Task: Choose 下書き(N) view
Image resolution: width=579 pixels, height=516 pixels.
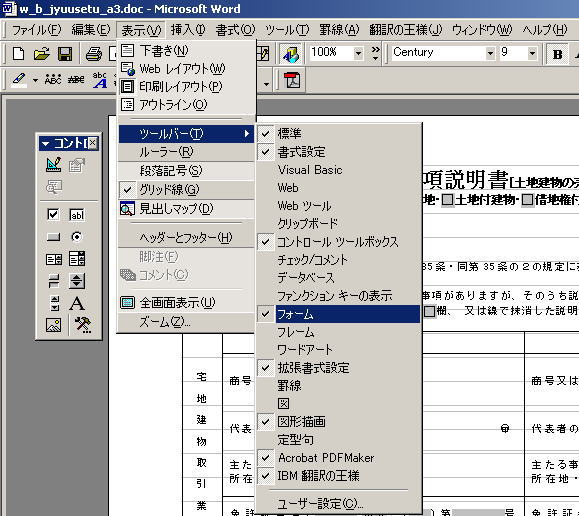Action: (186, 50)
